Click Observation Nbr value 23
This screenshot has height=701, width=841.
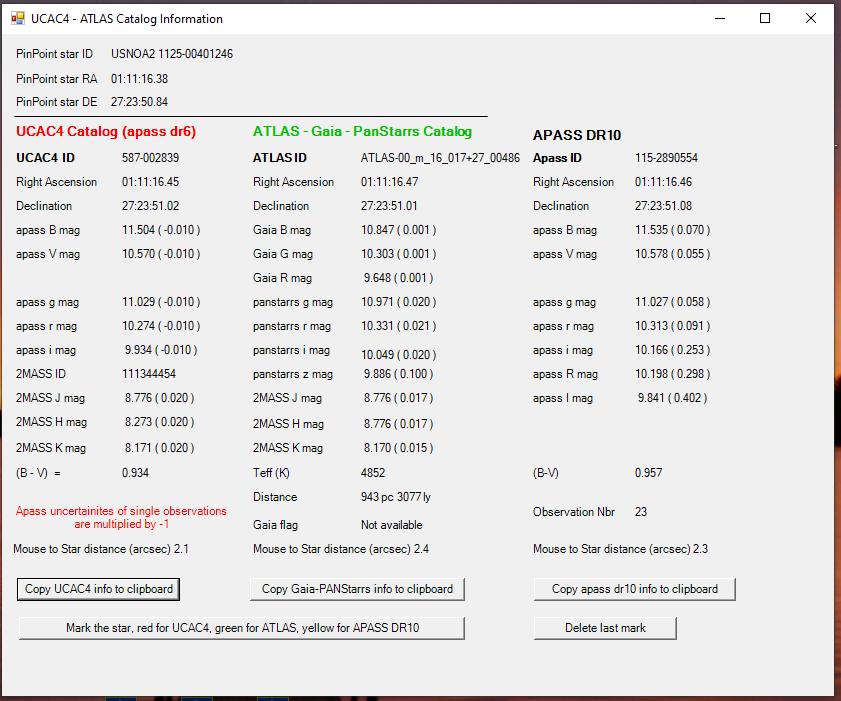coord(641,512)
